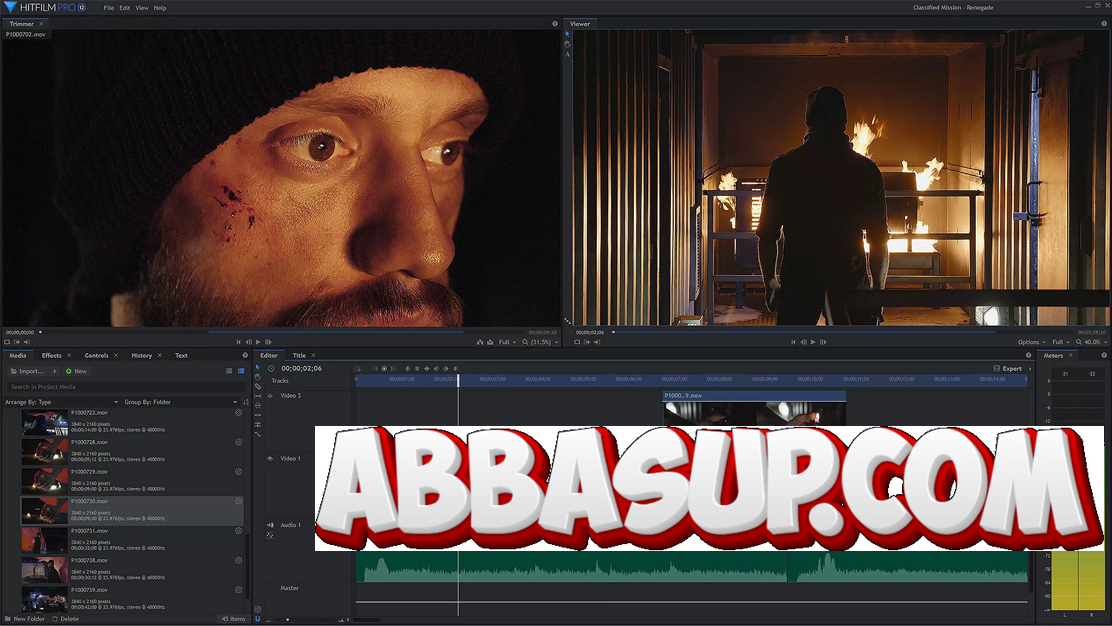This screenshot has height=626, width=1112.
Task: Open the Help menu
Action: coord(160,8)
